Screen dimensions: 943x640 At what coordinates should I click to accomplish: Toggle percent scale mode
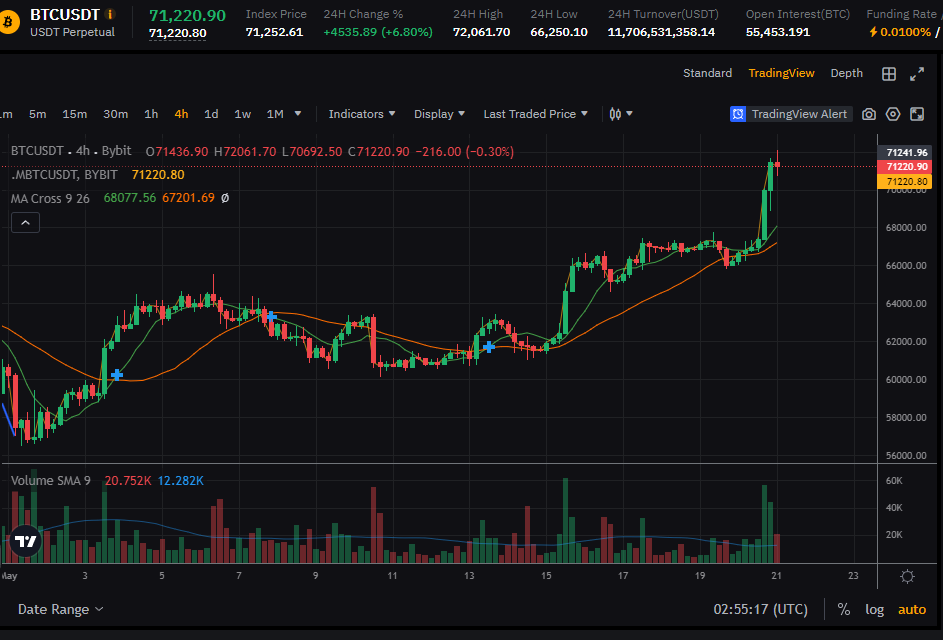844,609
